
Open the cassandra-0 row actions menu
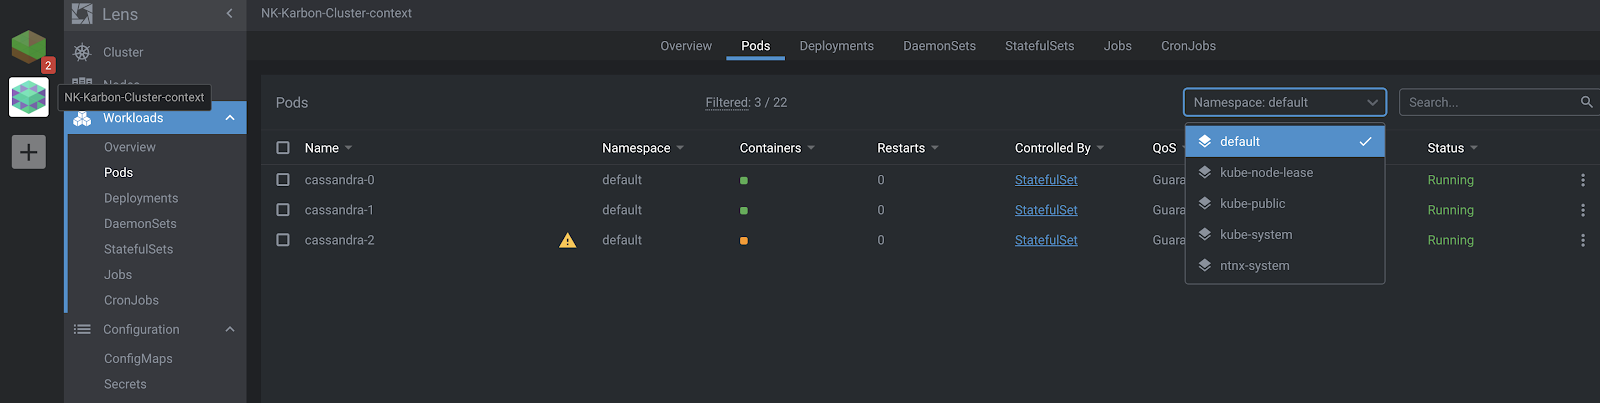tap(1582, 180)
